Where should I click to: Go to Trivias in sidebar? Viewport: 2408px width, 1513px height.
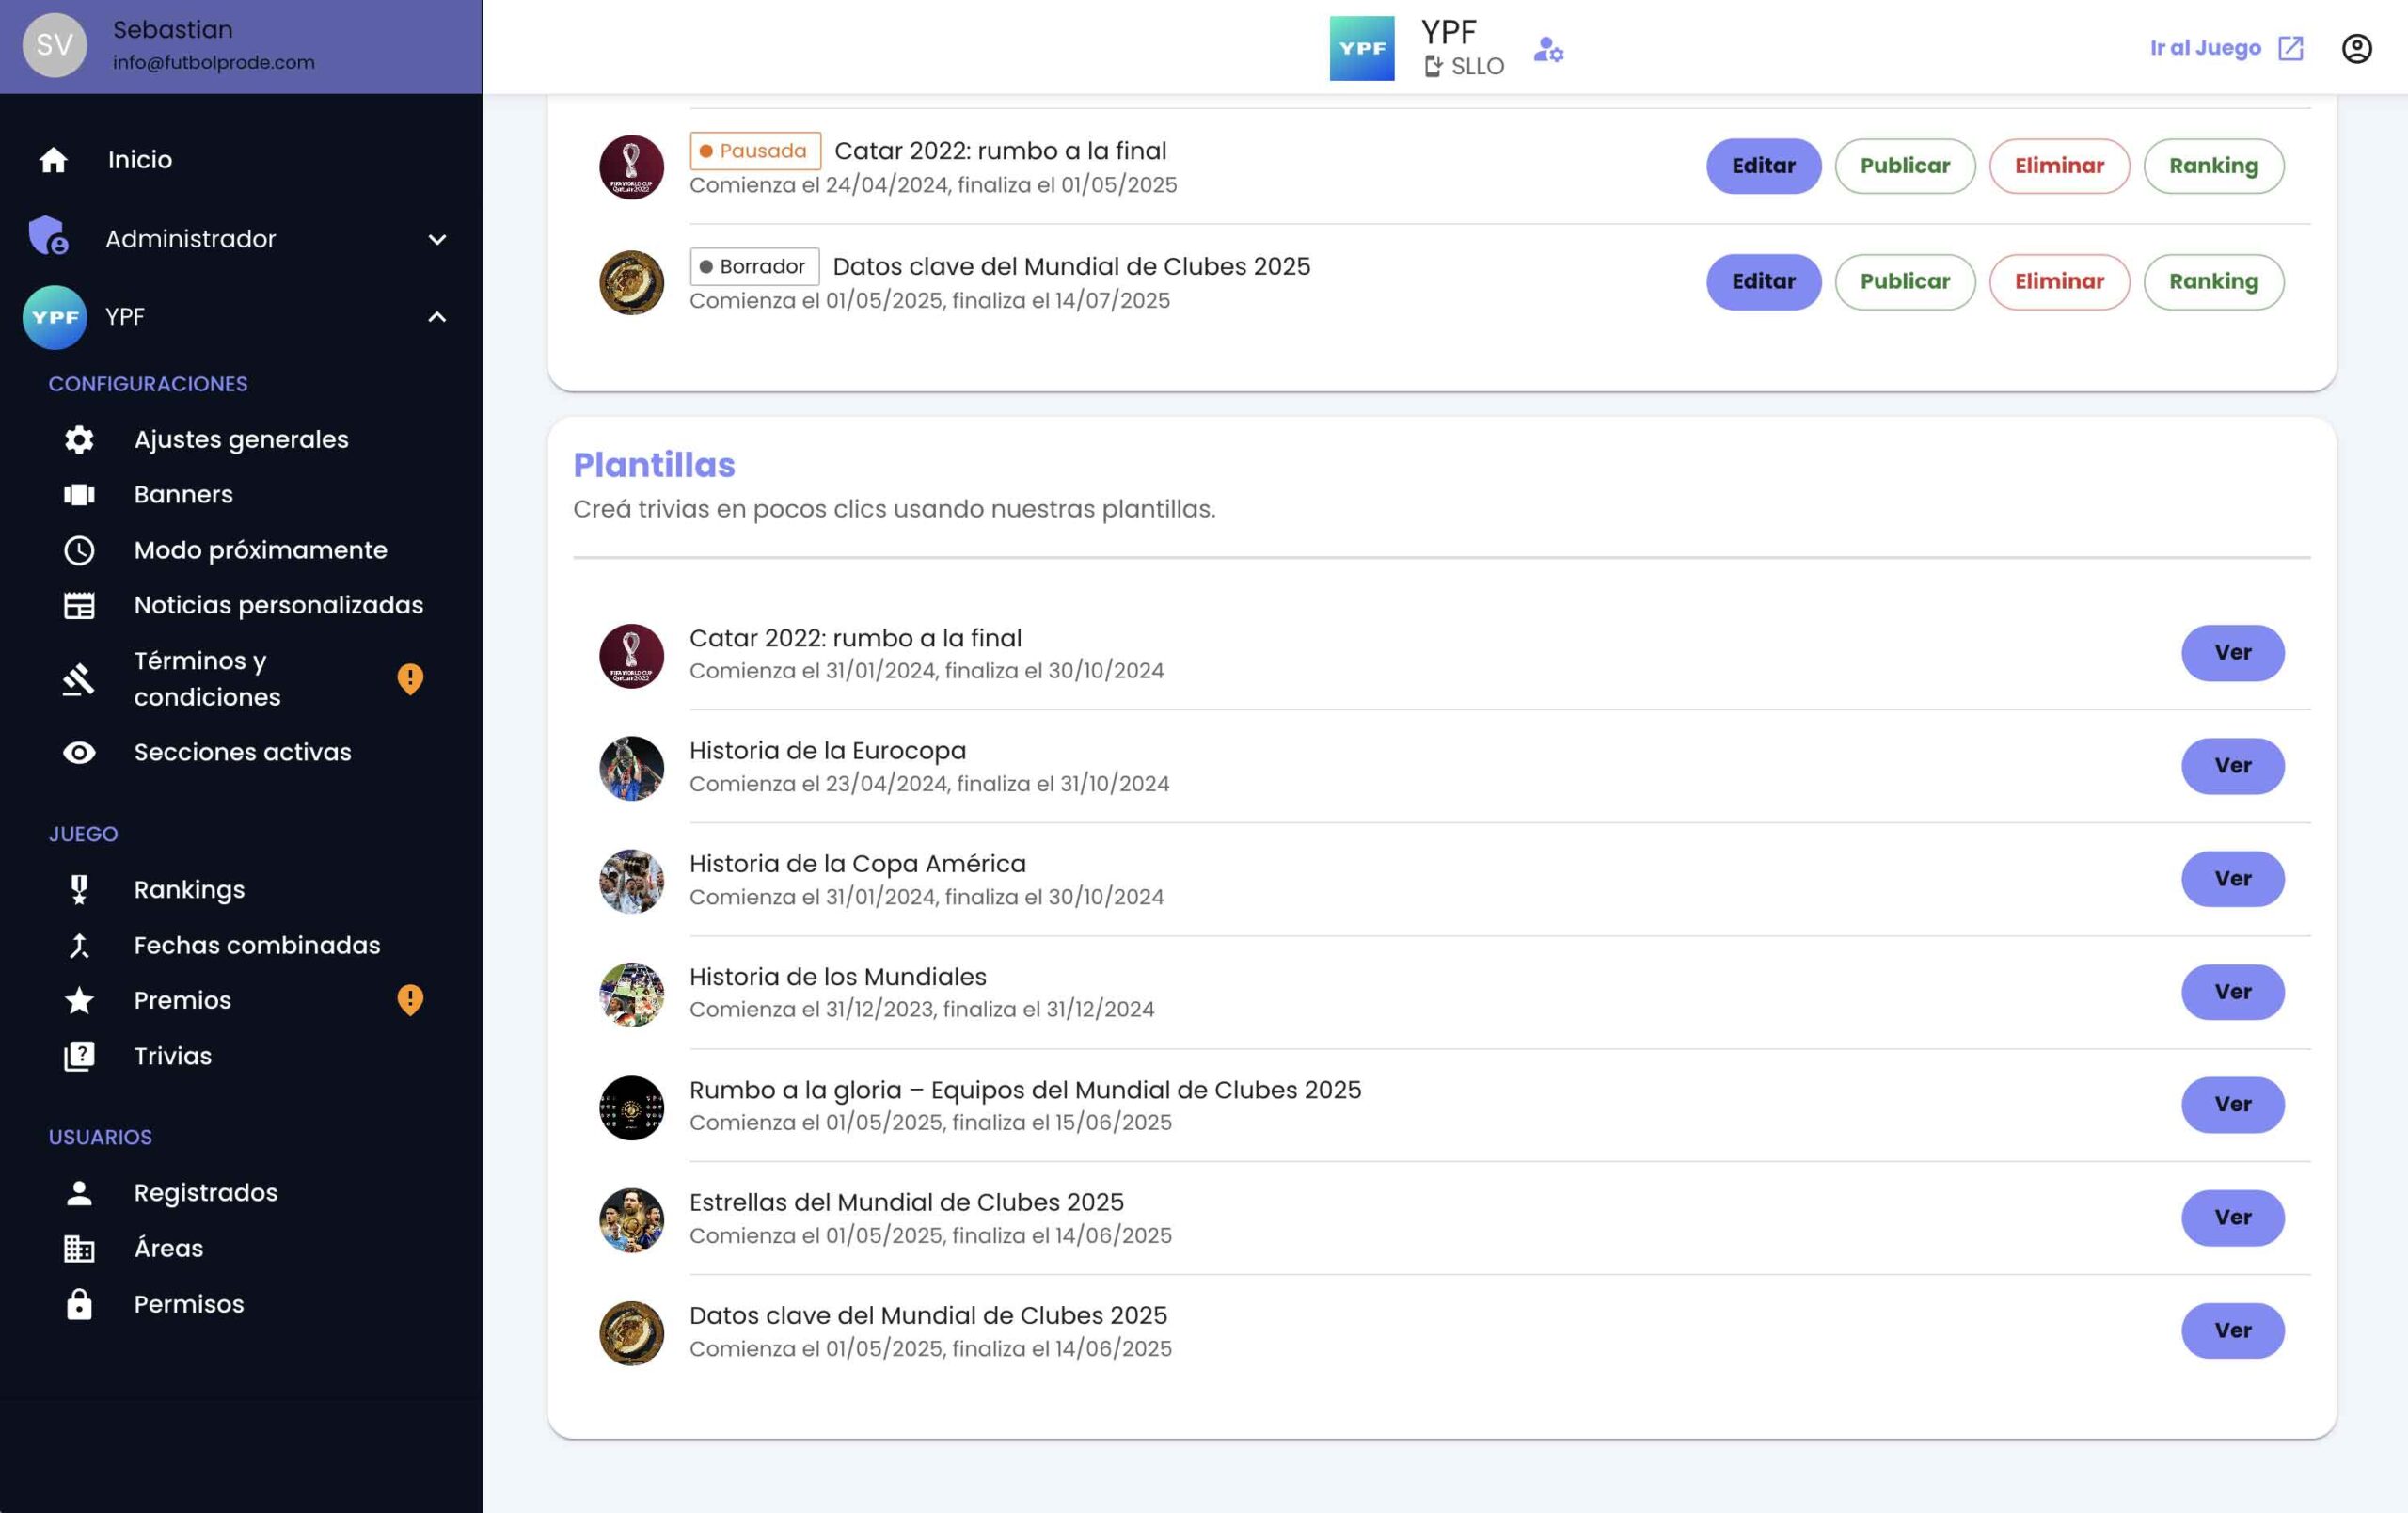coord(172,1056)
